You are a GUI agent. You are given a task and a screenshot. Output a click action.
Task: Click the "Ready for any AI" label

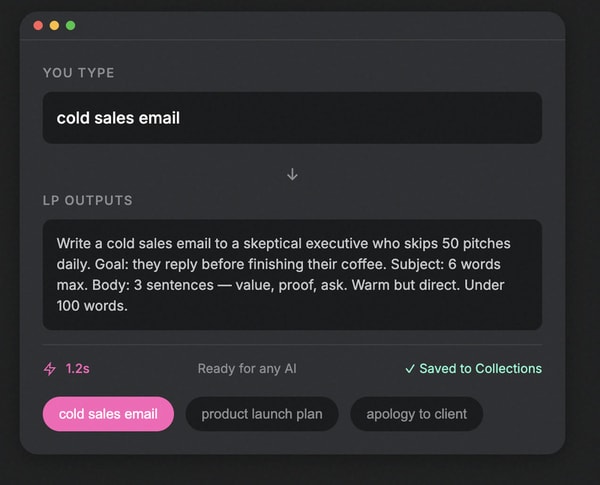[247, 368]
